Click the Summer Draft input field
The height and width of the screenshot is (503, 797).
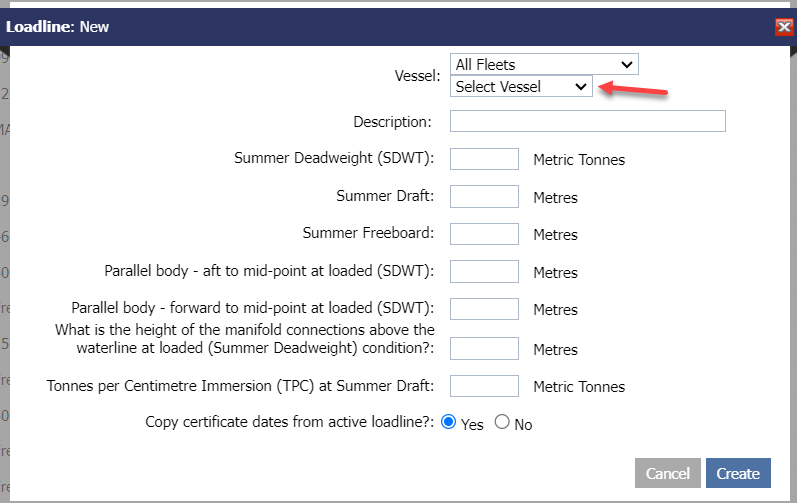pyautogui.click(x=484, y=197)
